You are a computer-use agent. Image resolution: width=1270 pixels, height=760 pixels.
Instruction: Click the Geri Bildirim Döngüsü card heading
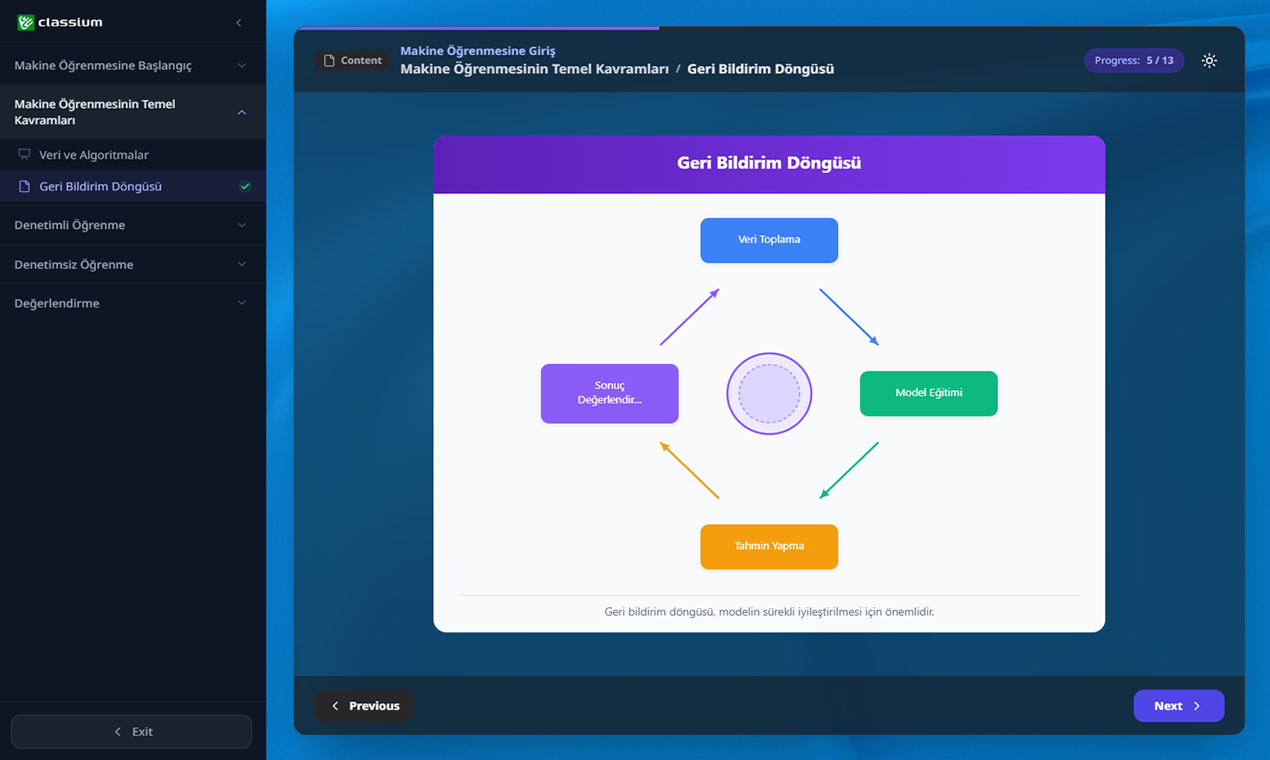[x=769, y=163]
